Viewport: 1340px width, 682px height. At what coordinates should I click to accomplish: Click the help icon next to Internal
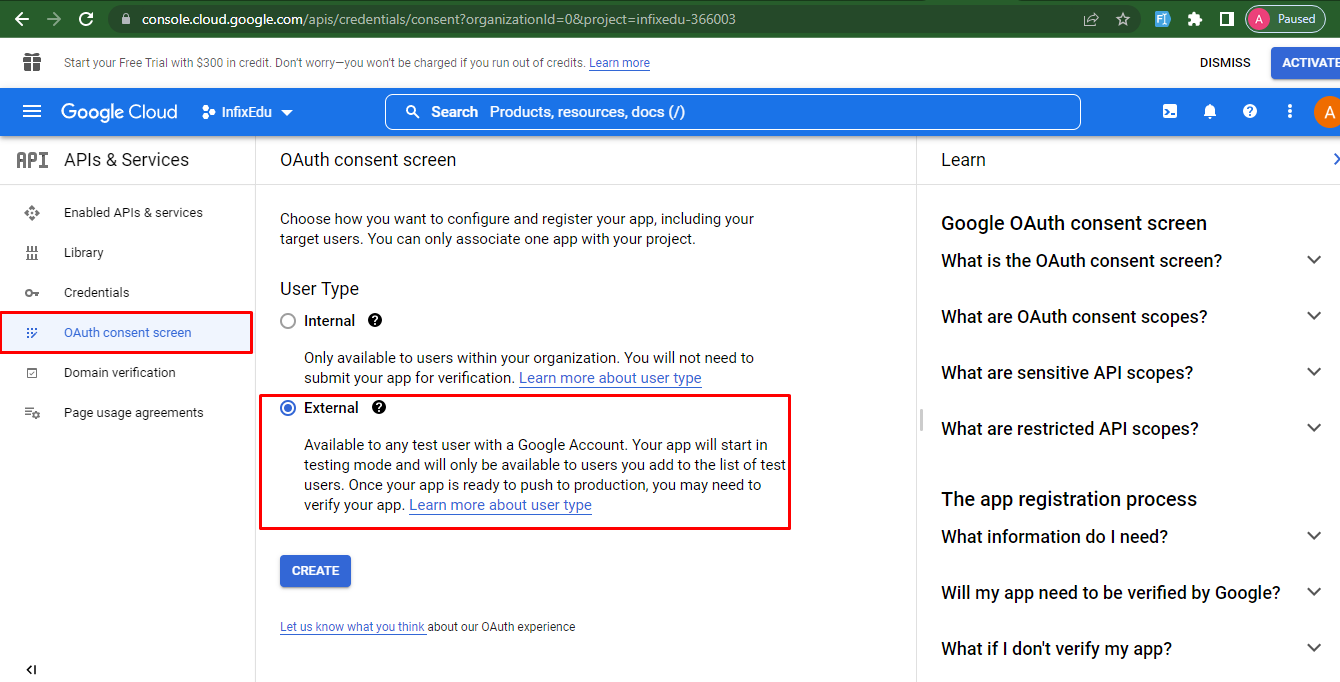(375, 321)
